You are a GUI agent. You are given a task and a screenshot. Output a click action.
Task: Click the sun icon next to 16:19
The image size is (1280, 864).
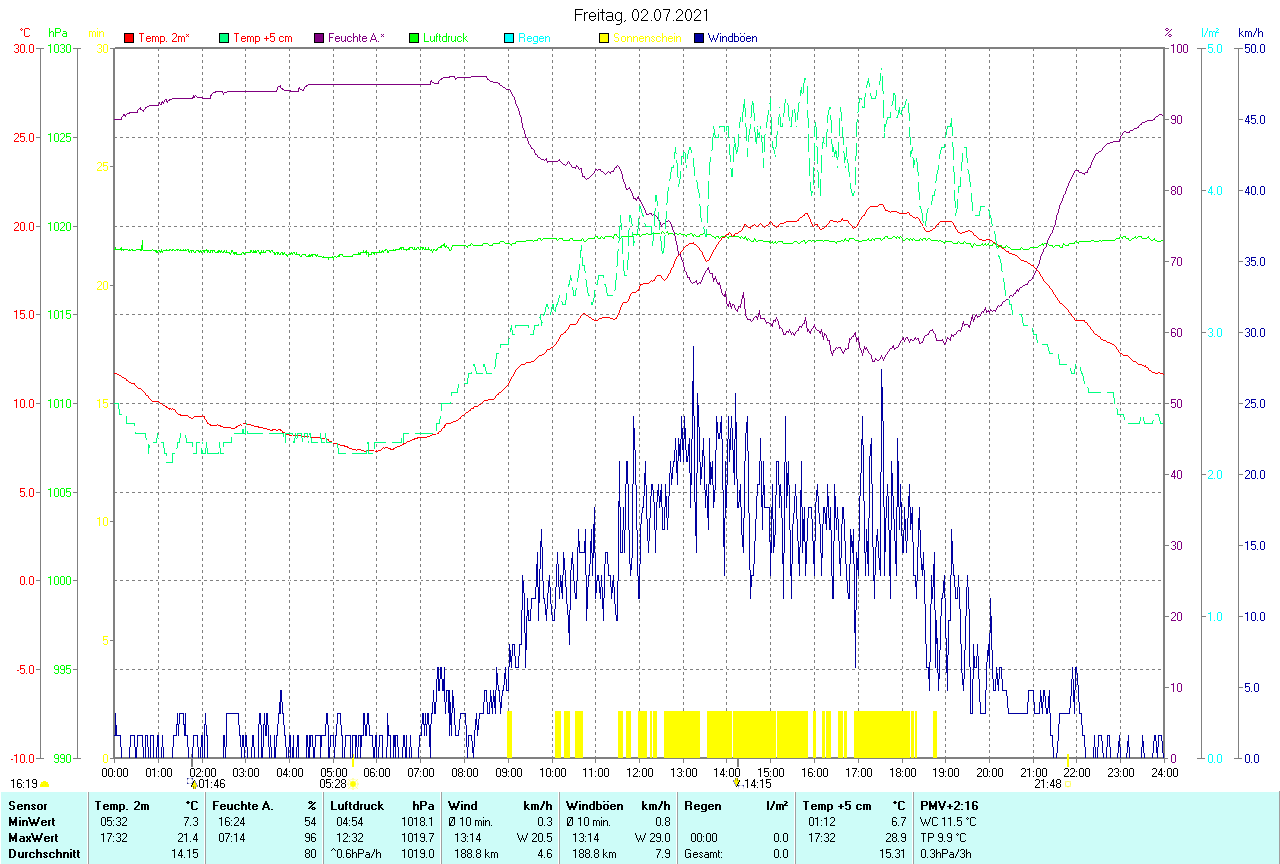pos(45,784)
